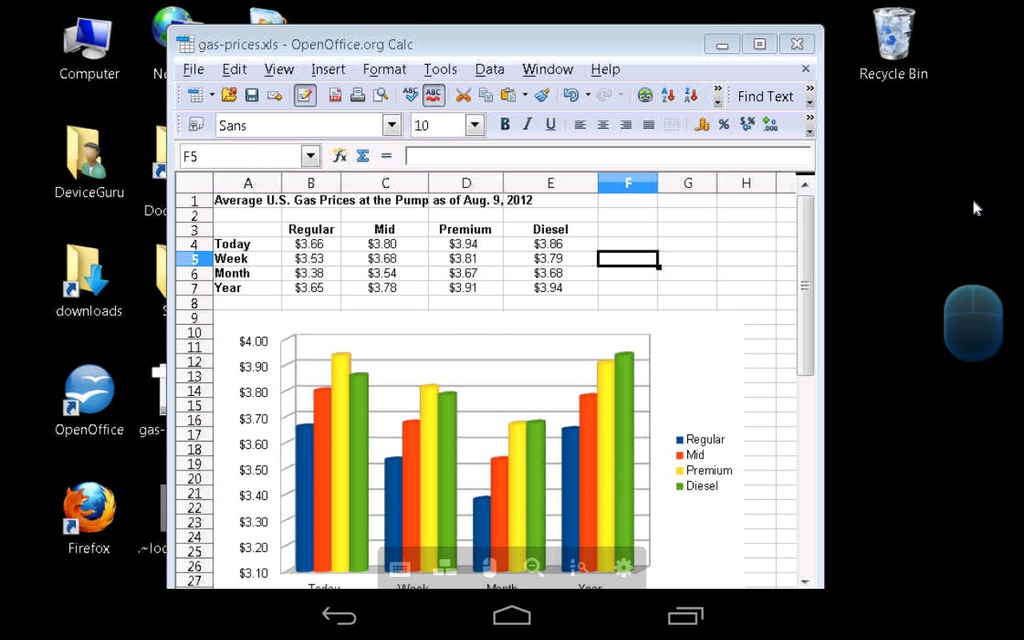Sort the data in ascending order
1024x640 pixels.
[668, 95]
